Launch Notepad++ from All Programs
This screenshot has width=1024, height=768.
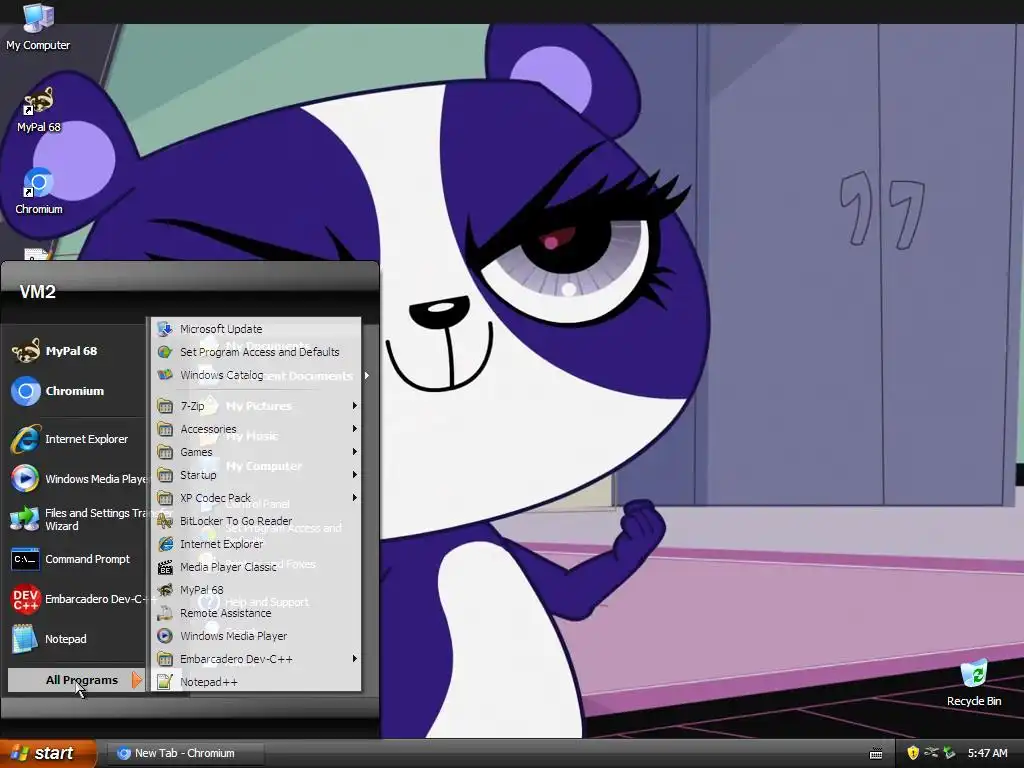click(256, 682)
